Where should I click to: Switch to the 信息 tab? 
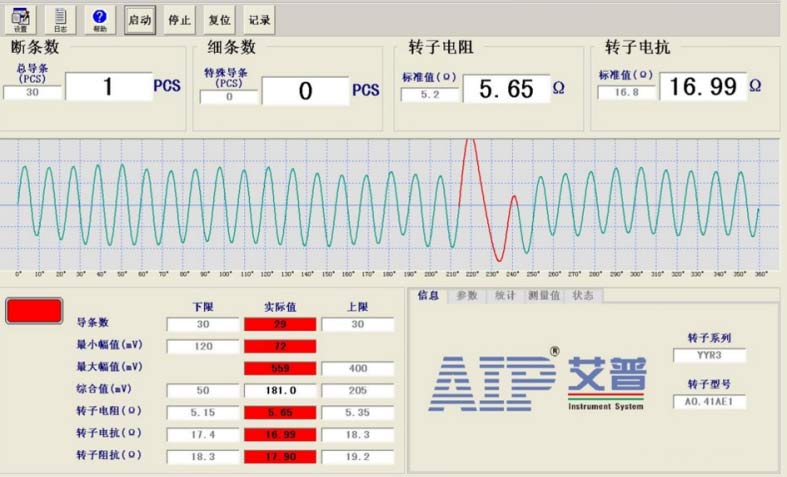coord(427,295)
